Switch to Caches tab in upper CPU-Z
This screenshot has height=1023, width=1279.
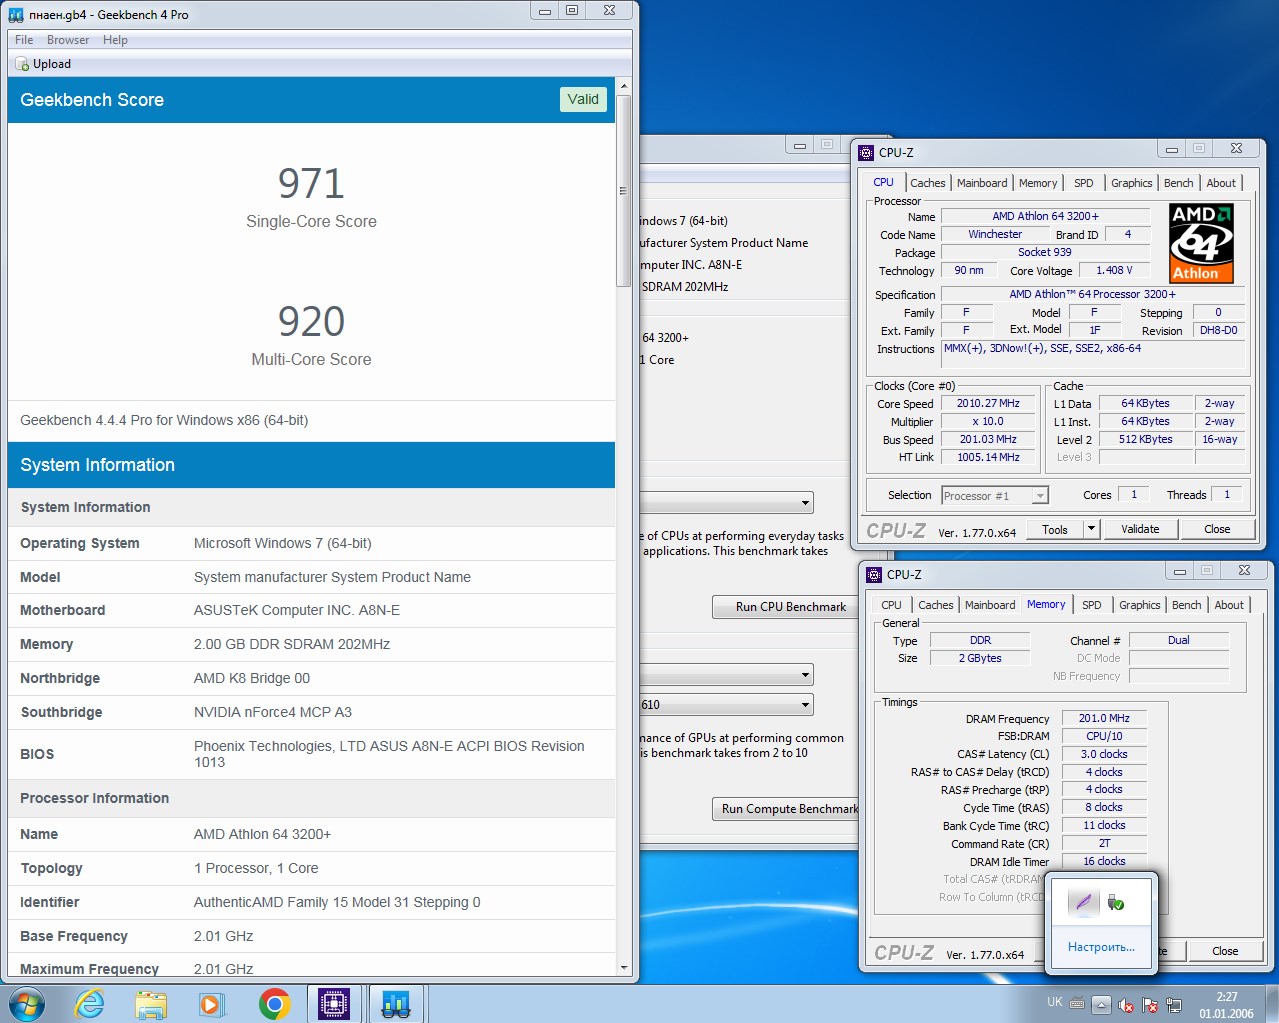pos(927,183)
